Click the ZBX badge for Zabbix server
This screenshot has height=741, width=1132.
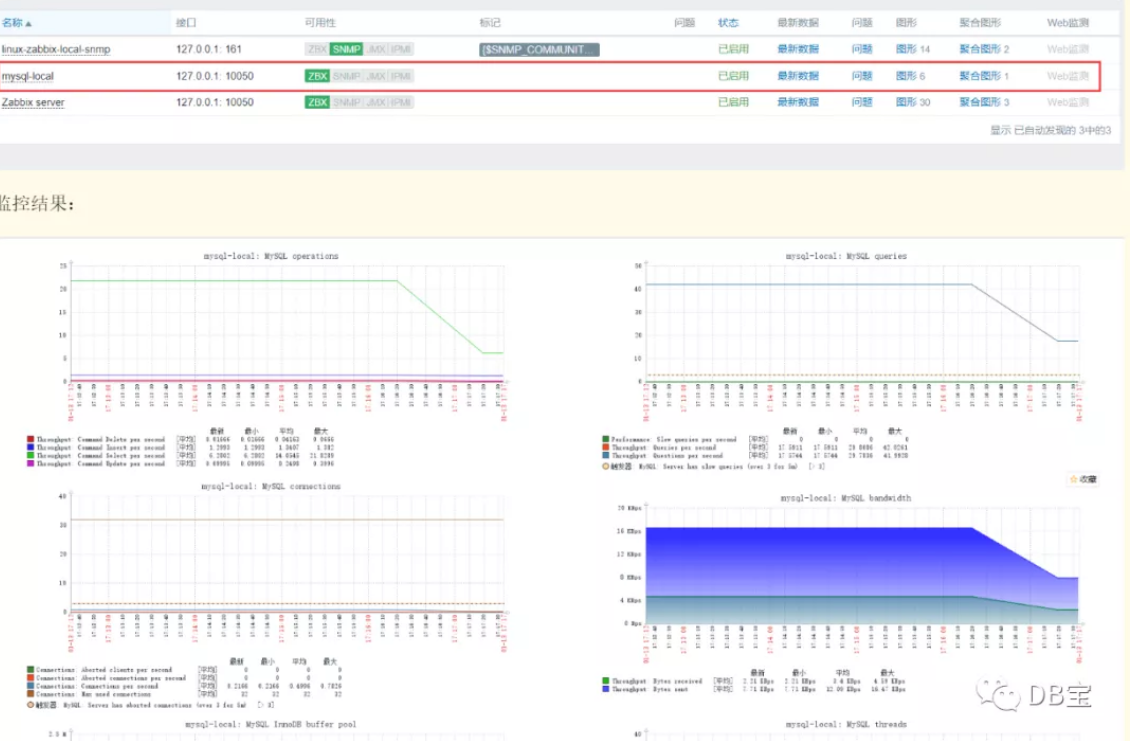coord(317,103)
